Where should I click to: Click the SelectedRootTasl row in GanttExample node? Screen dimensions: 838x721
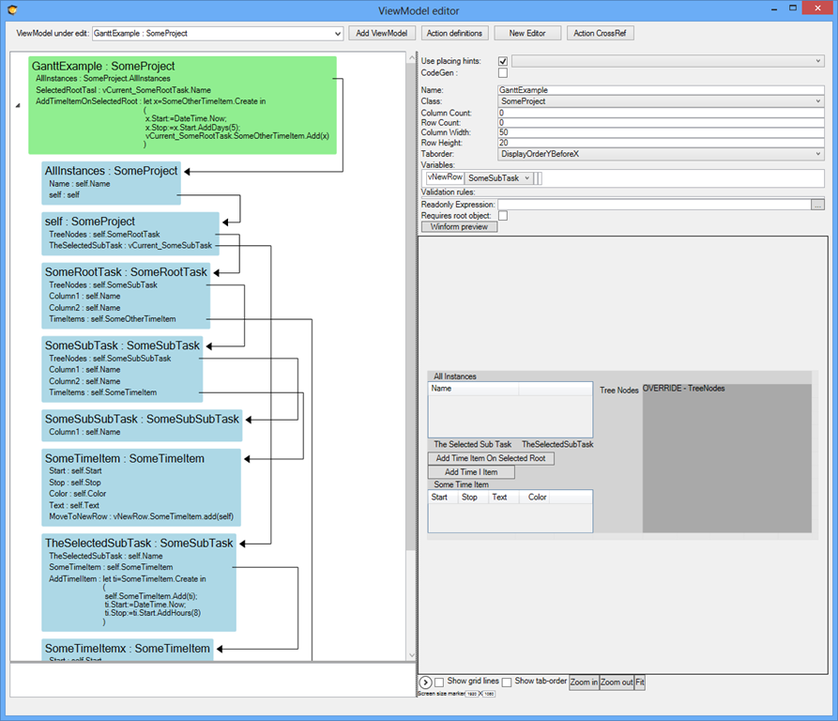(x=123, y=90)
